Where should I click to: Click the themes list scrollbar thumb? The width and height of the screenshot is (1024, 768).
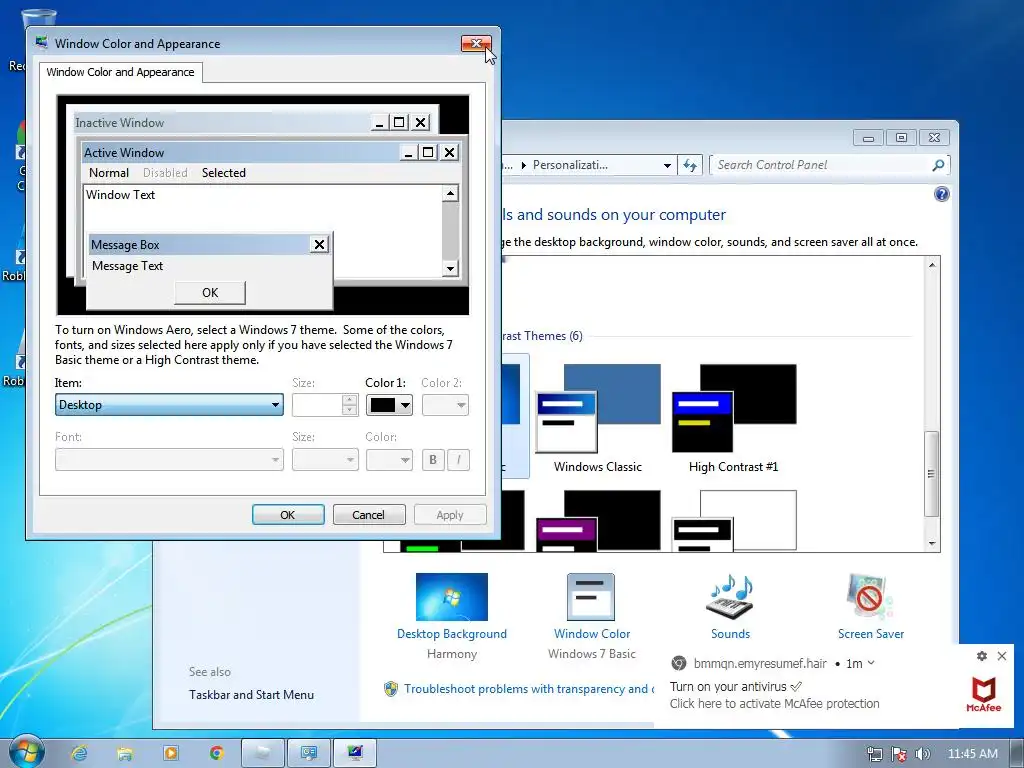(932, 473)
